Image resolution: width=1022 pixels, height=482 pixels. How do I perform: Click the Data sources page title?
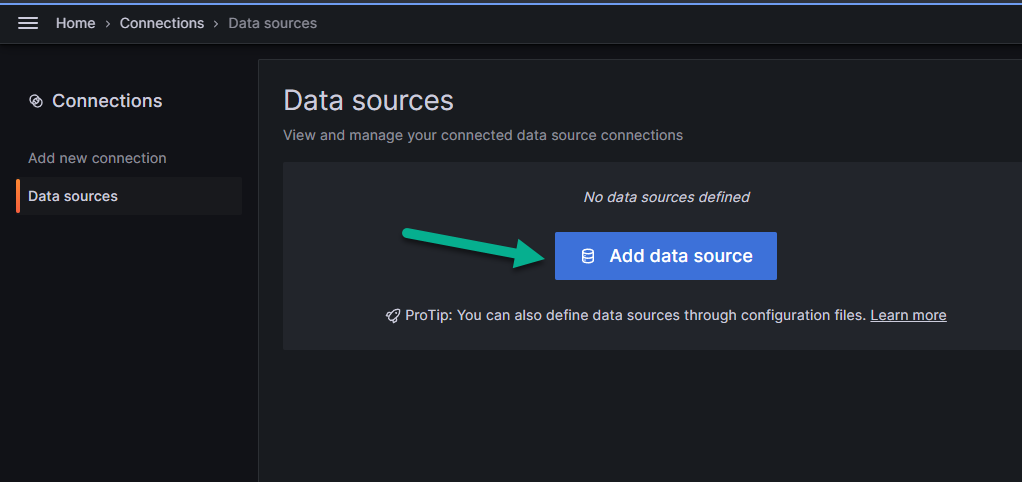click(x=368, y=100)
